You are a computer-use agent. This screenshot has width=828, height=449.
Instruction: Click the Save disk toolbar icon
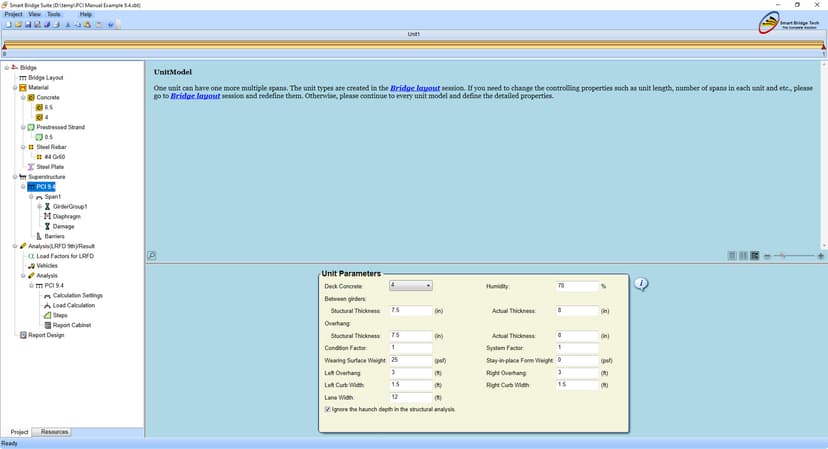pyautogui.click(x=28, y=24)
